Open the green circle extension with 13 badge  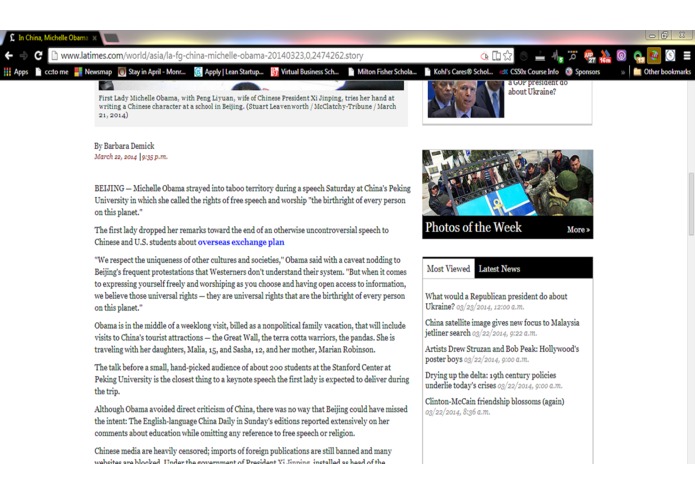(638, 56)
